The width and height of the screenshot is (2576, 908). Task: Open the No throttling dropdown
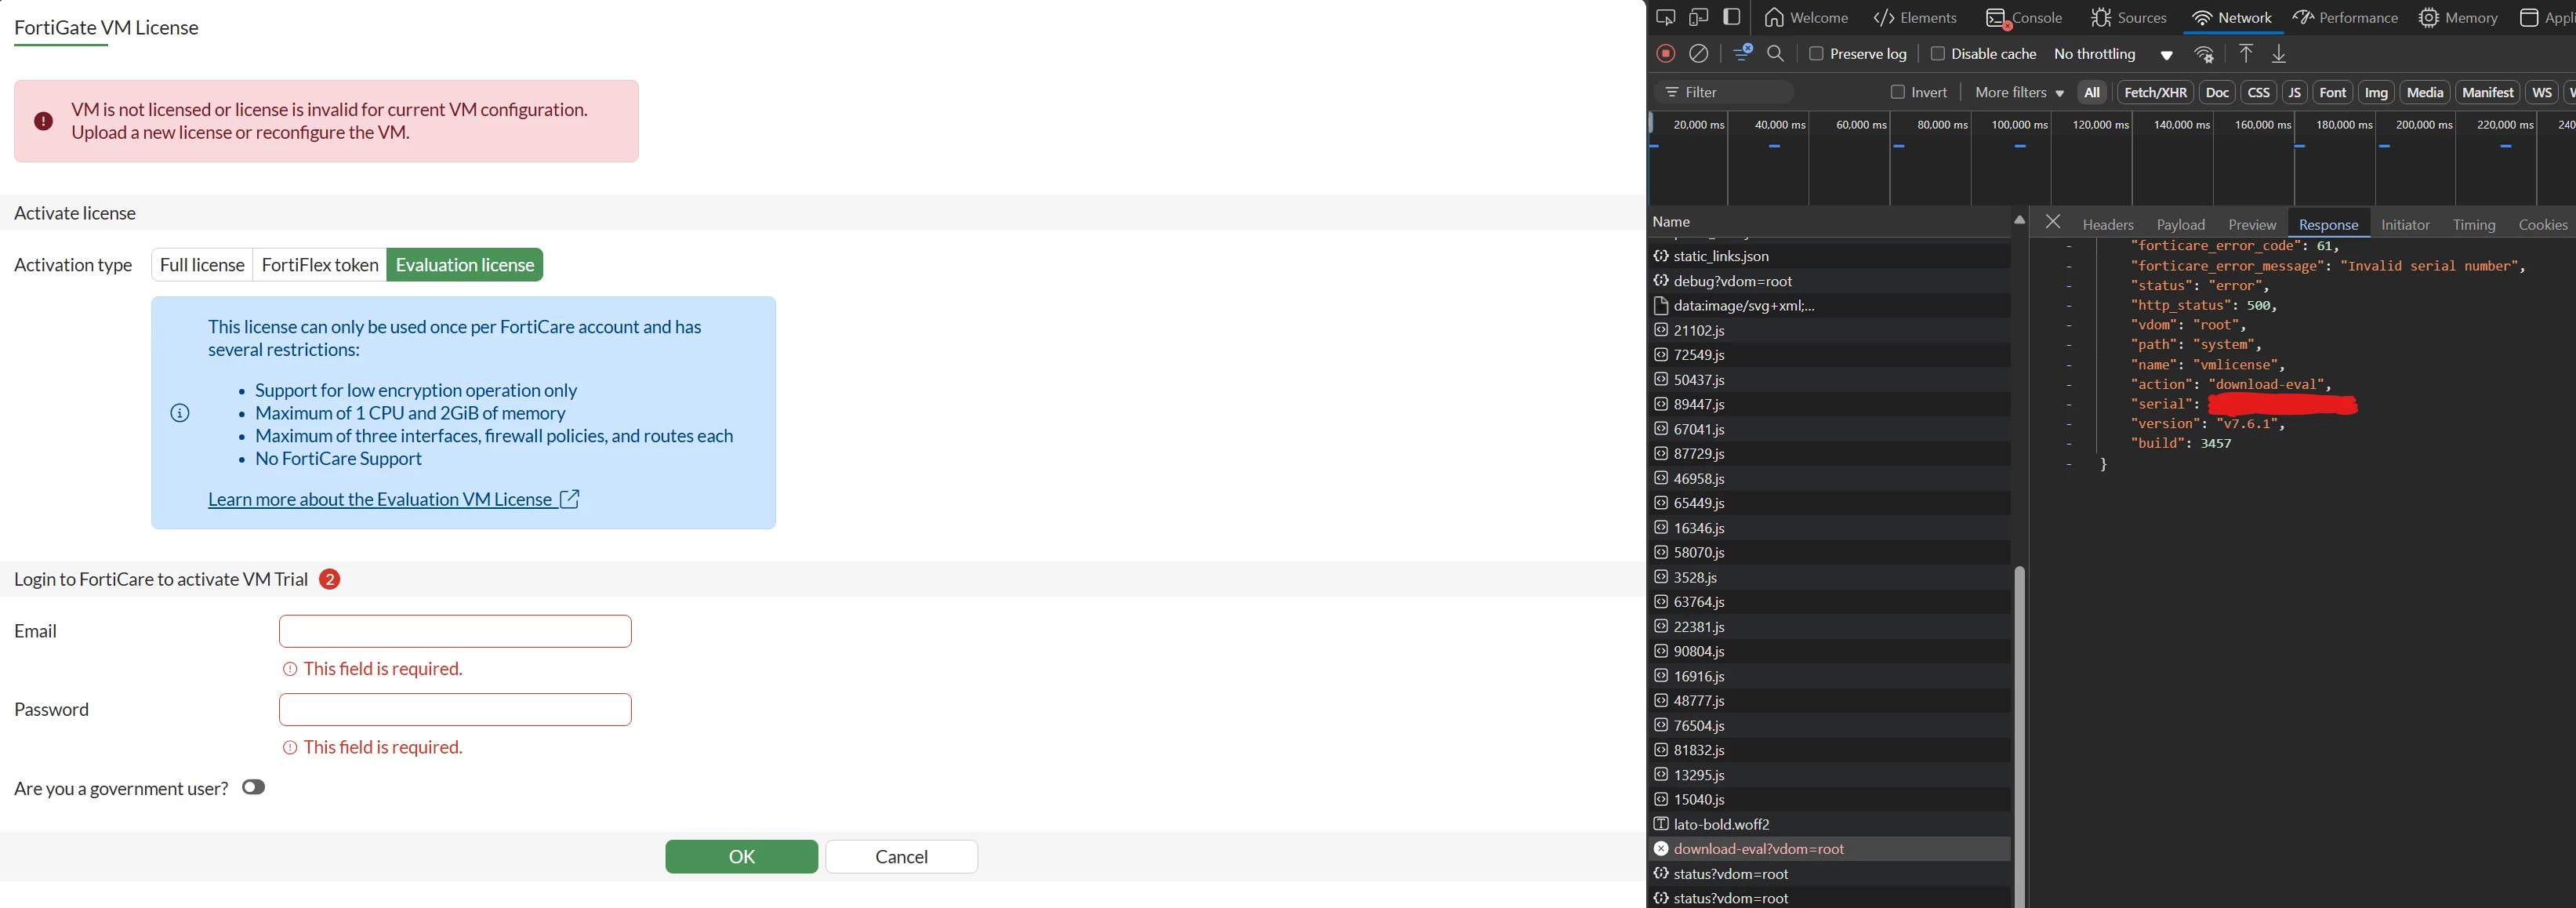2113,54
